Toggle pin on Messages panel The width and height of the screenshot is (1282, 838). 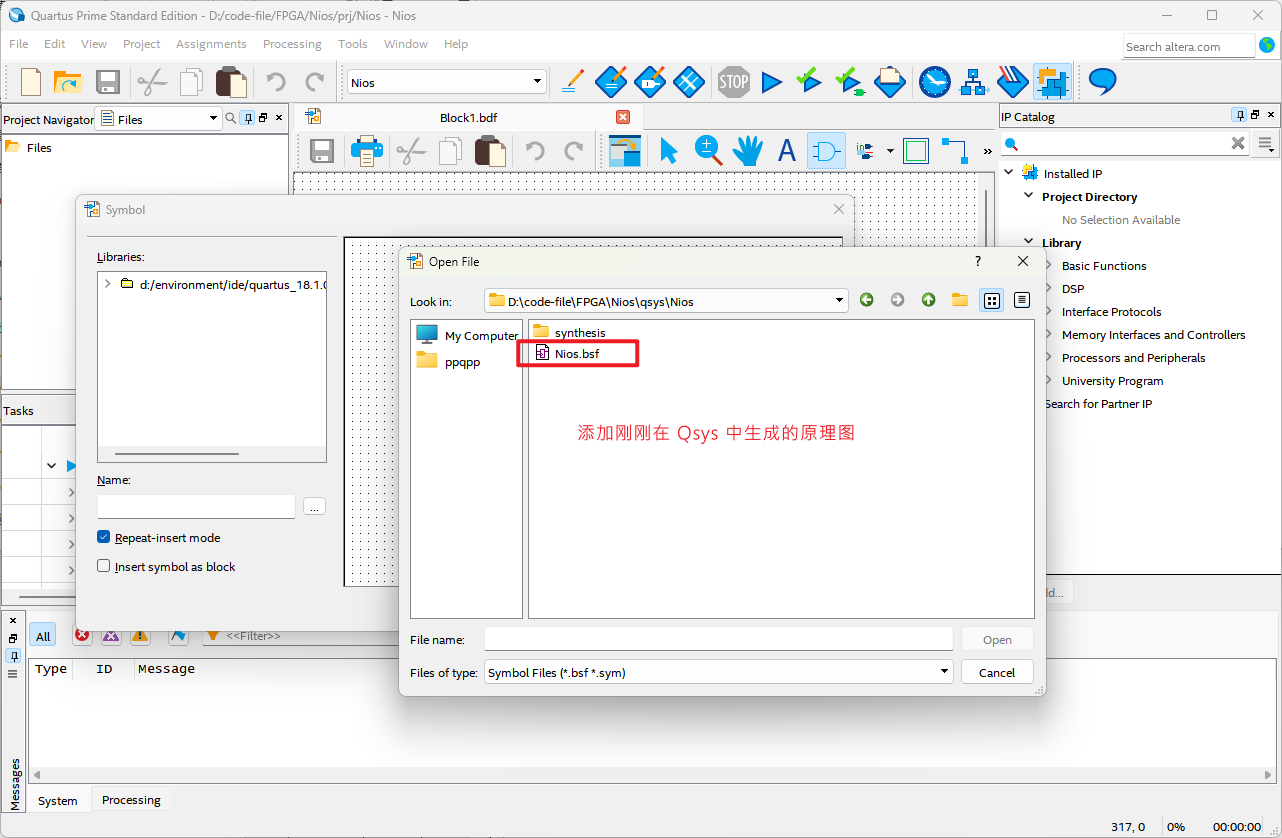coord(13,656)
